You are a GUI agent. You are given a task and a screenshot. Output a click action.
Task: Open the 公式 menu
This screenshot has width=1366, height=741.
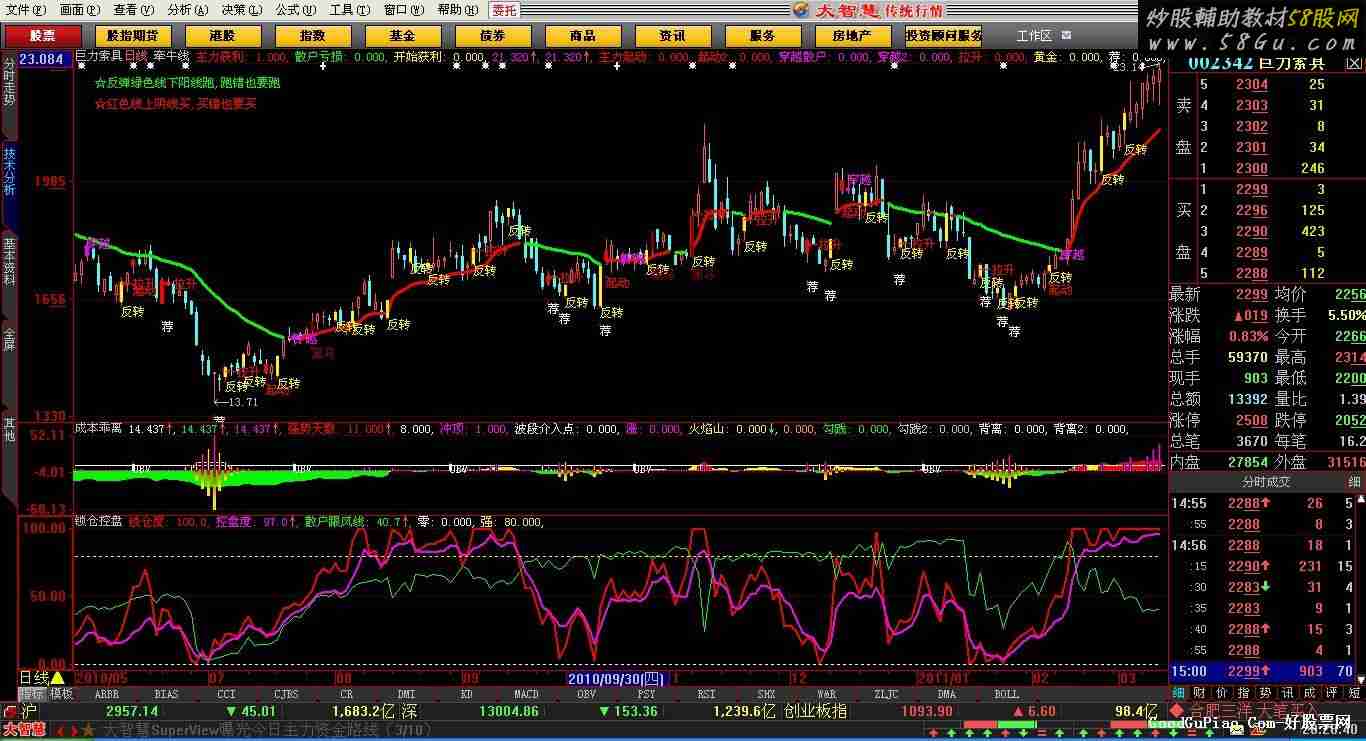tap(295, 9)
